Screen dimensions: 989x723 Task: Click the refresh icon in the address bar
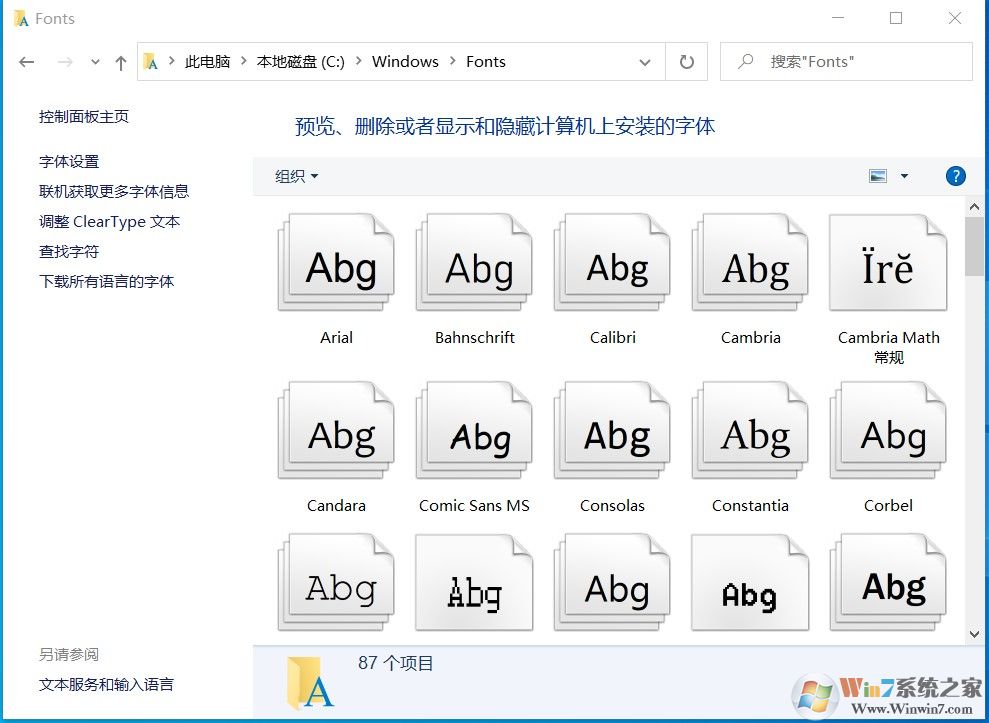686,61
